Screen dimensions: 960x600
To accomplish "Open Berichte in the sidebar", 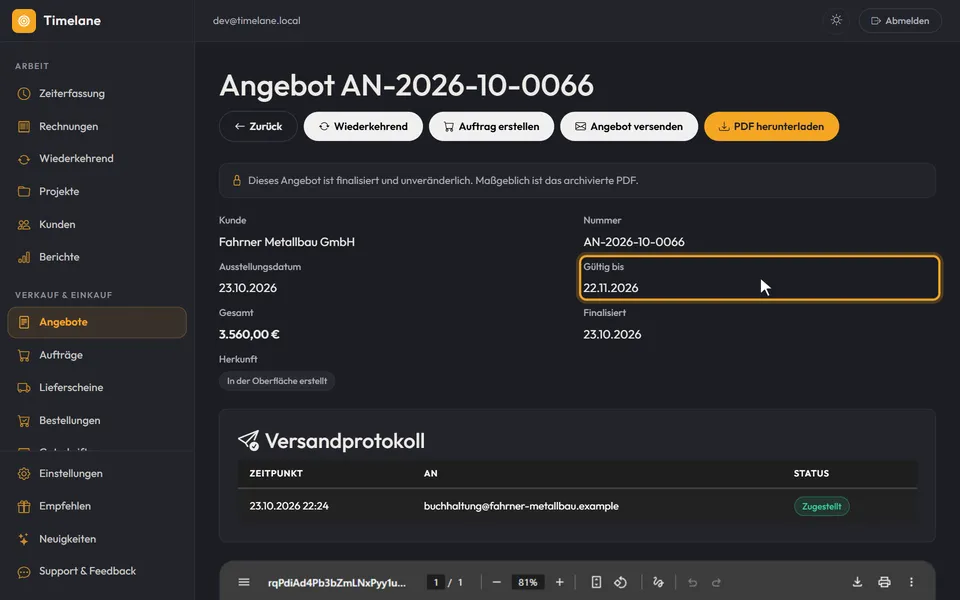I will [97, 257].
